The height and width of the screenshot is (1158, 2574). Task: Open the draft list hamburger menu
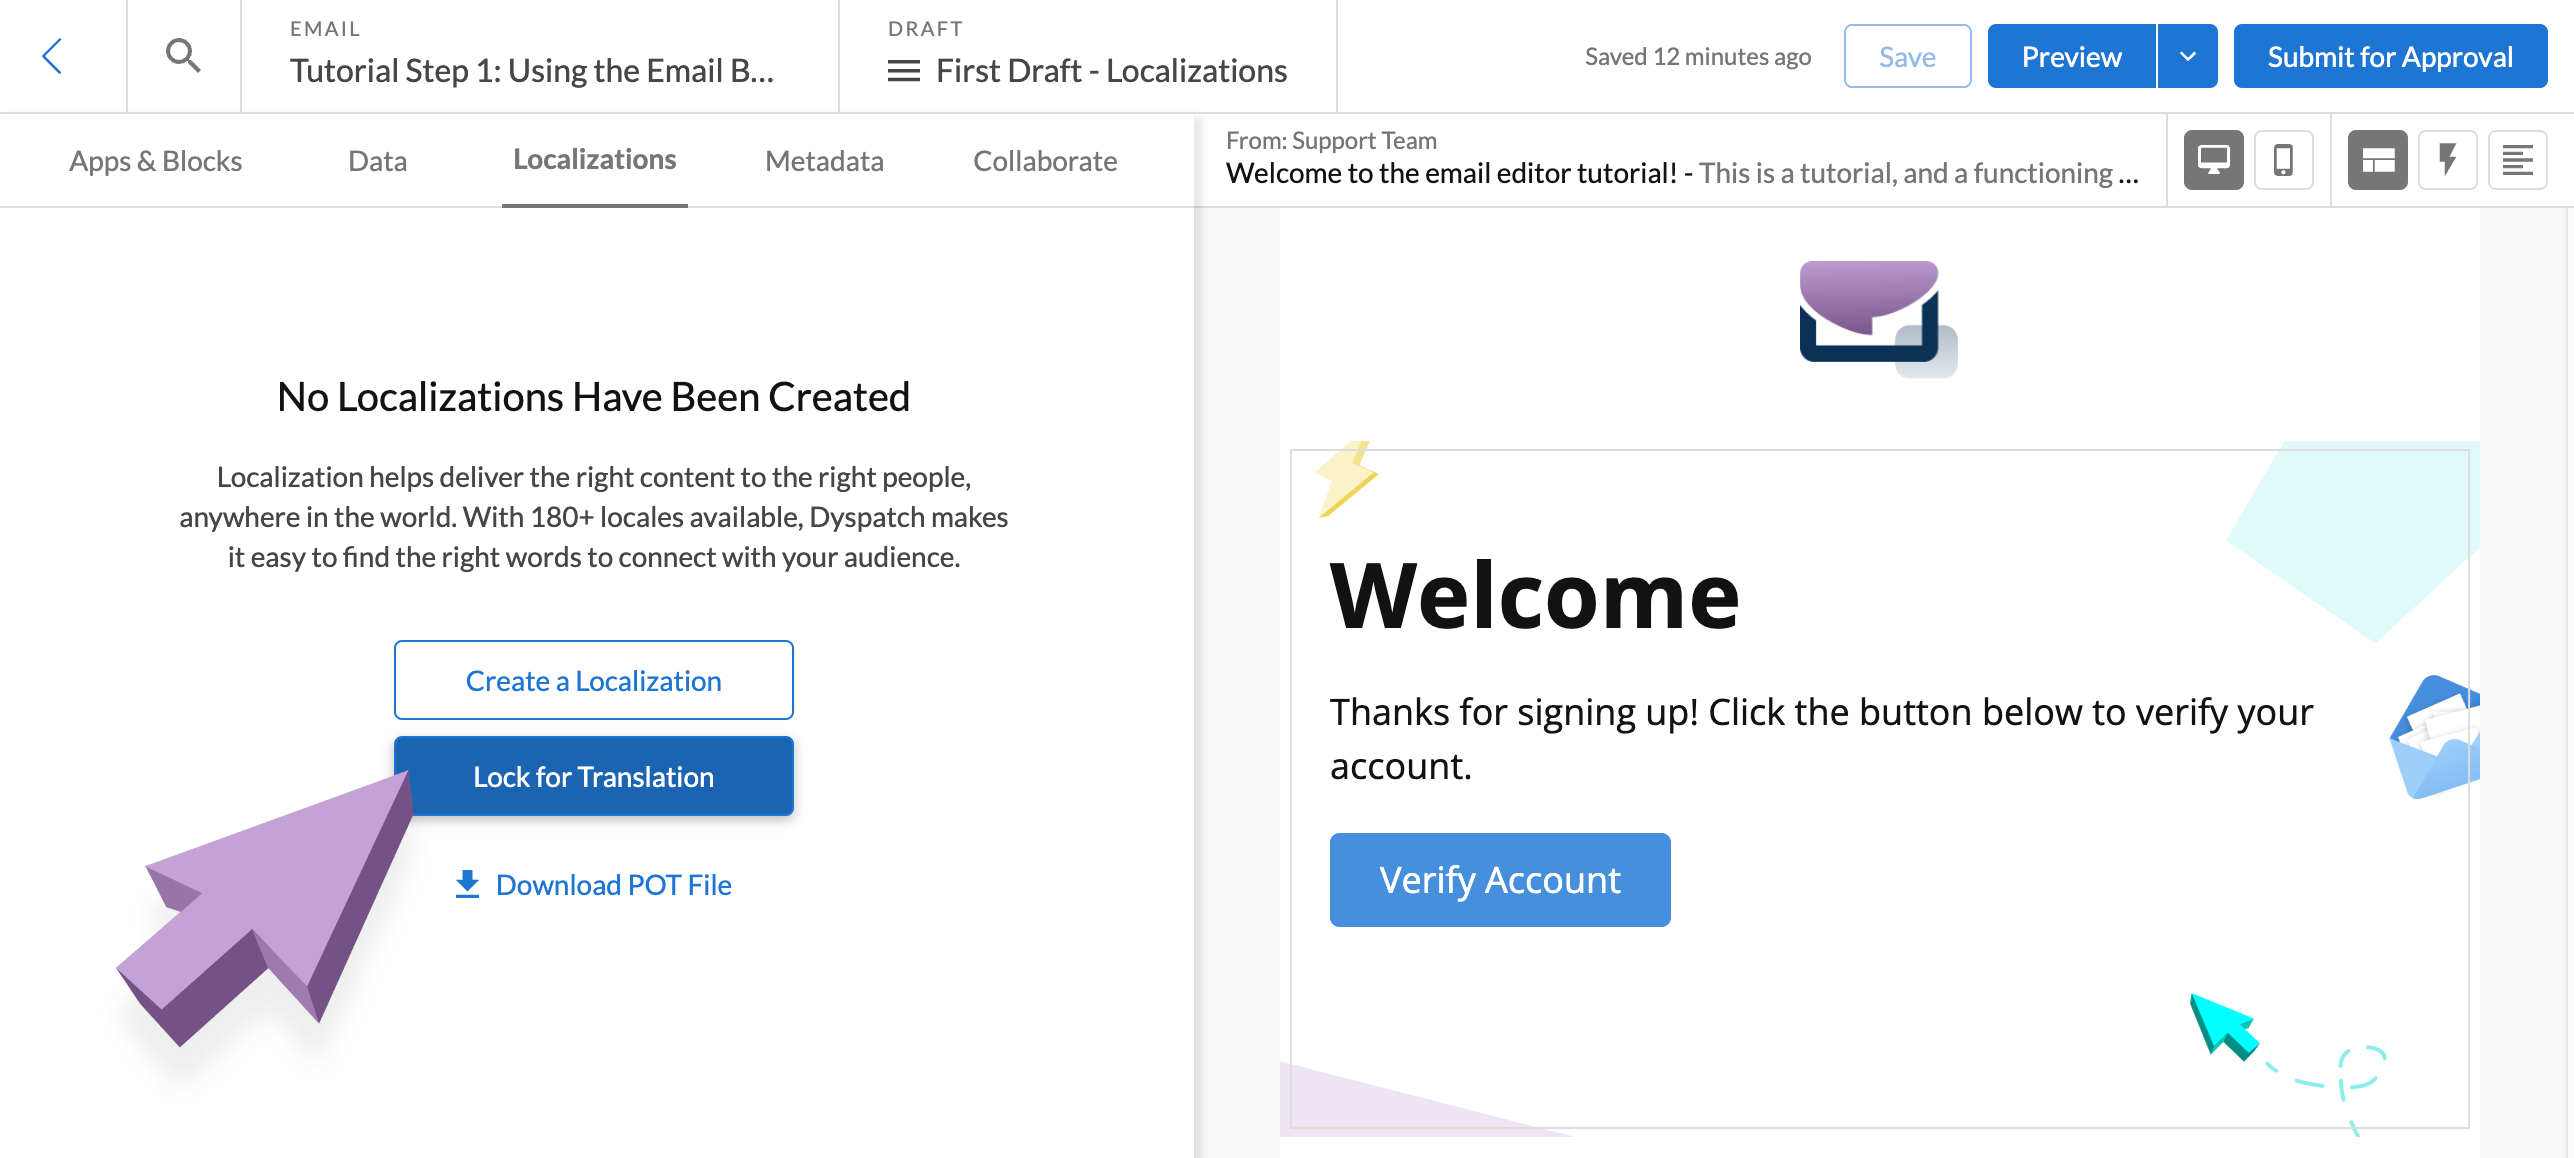[x=904, y=71]
